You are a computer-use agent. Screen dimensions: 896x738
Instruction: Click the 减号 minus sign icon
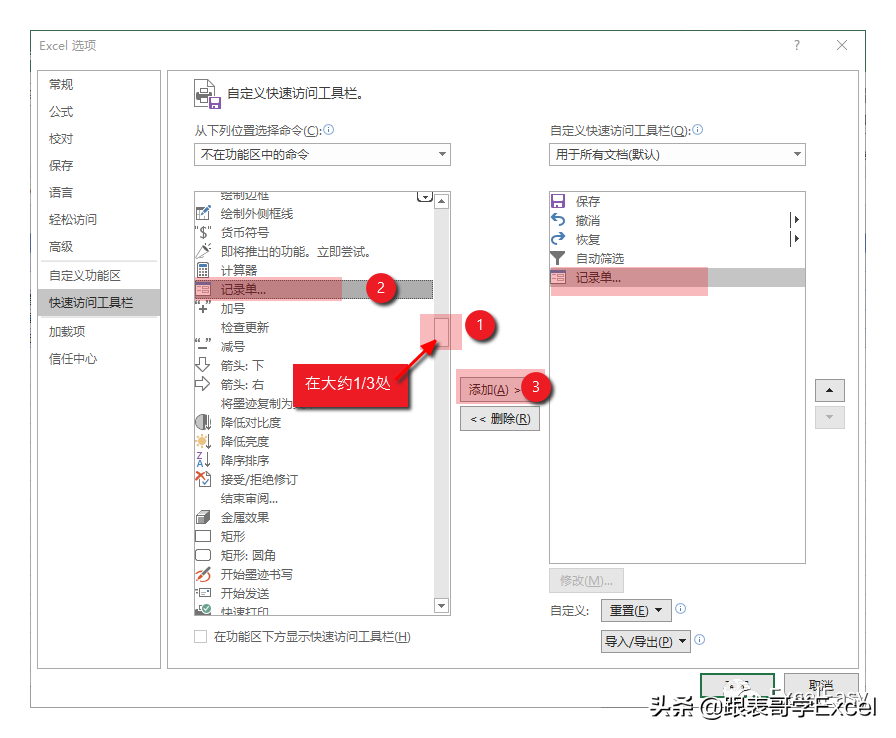(203, 346)
